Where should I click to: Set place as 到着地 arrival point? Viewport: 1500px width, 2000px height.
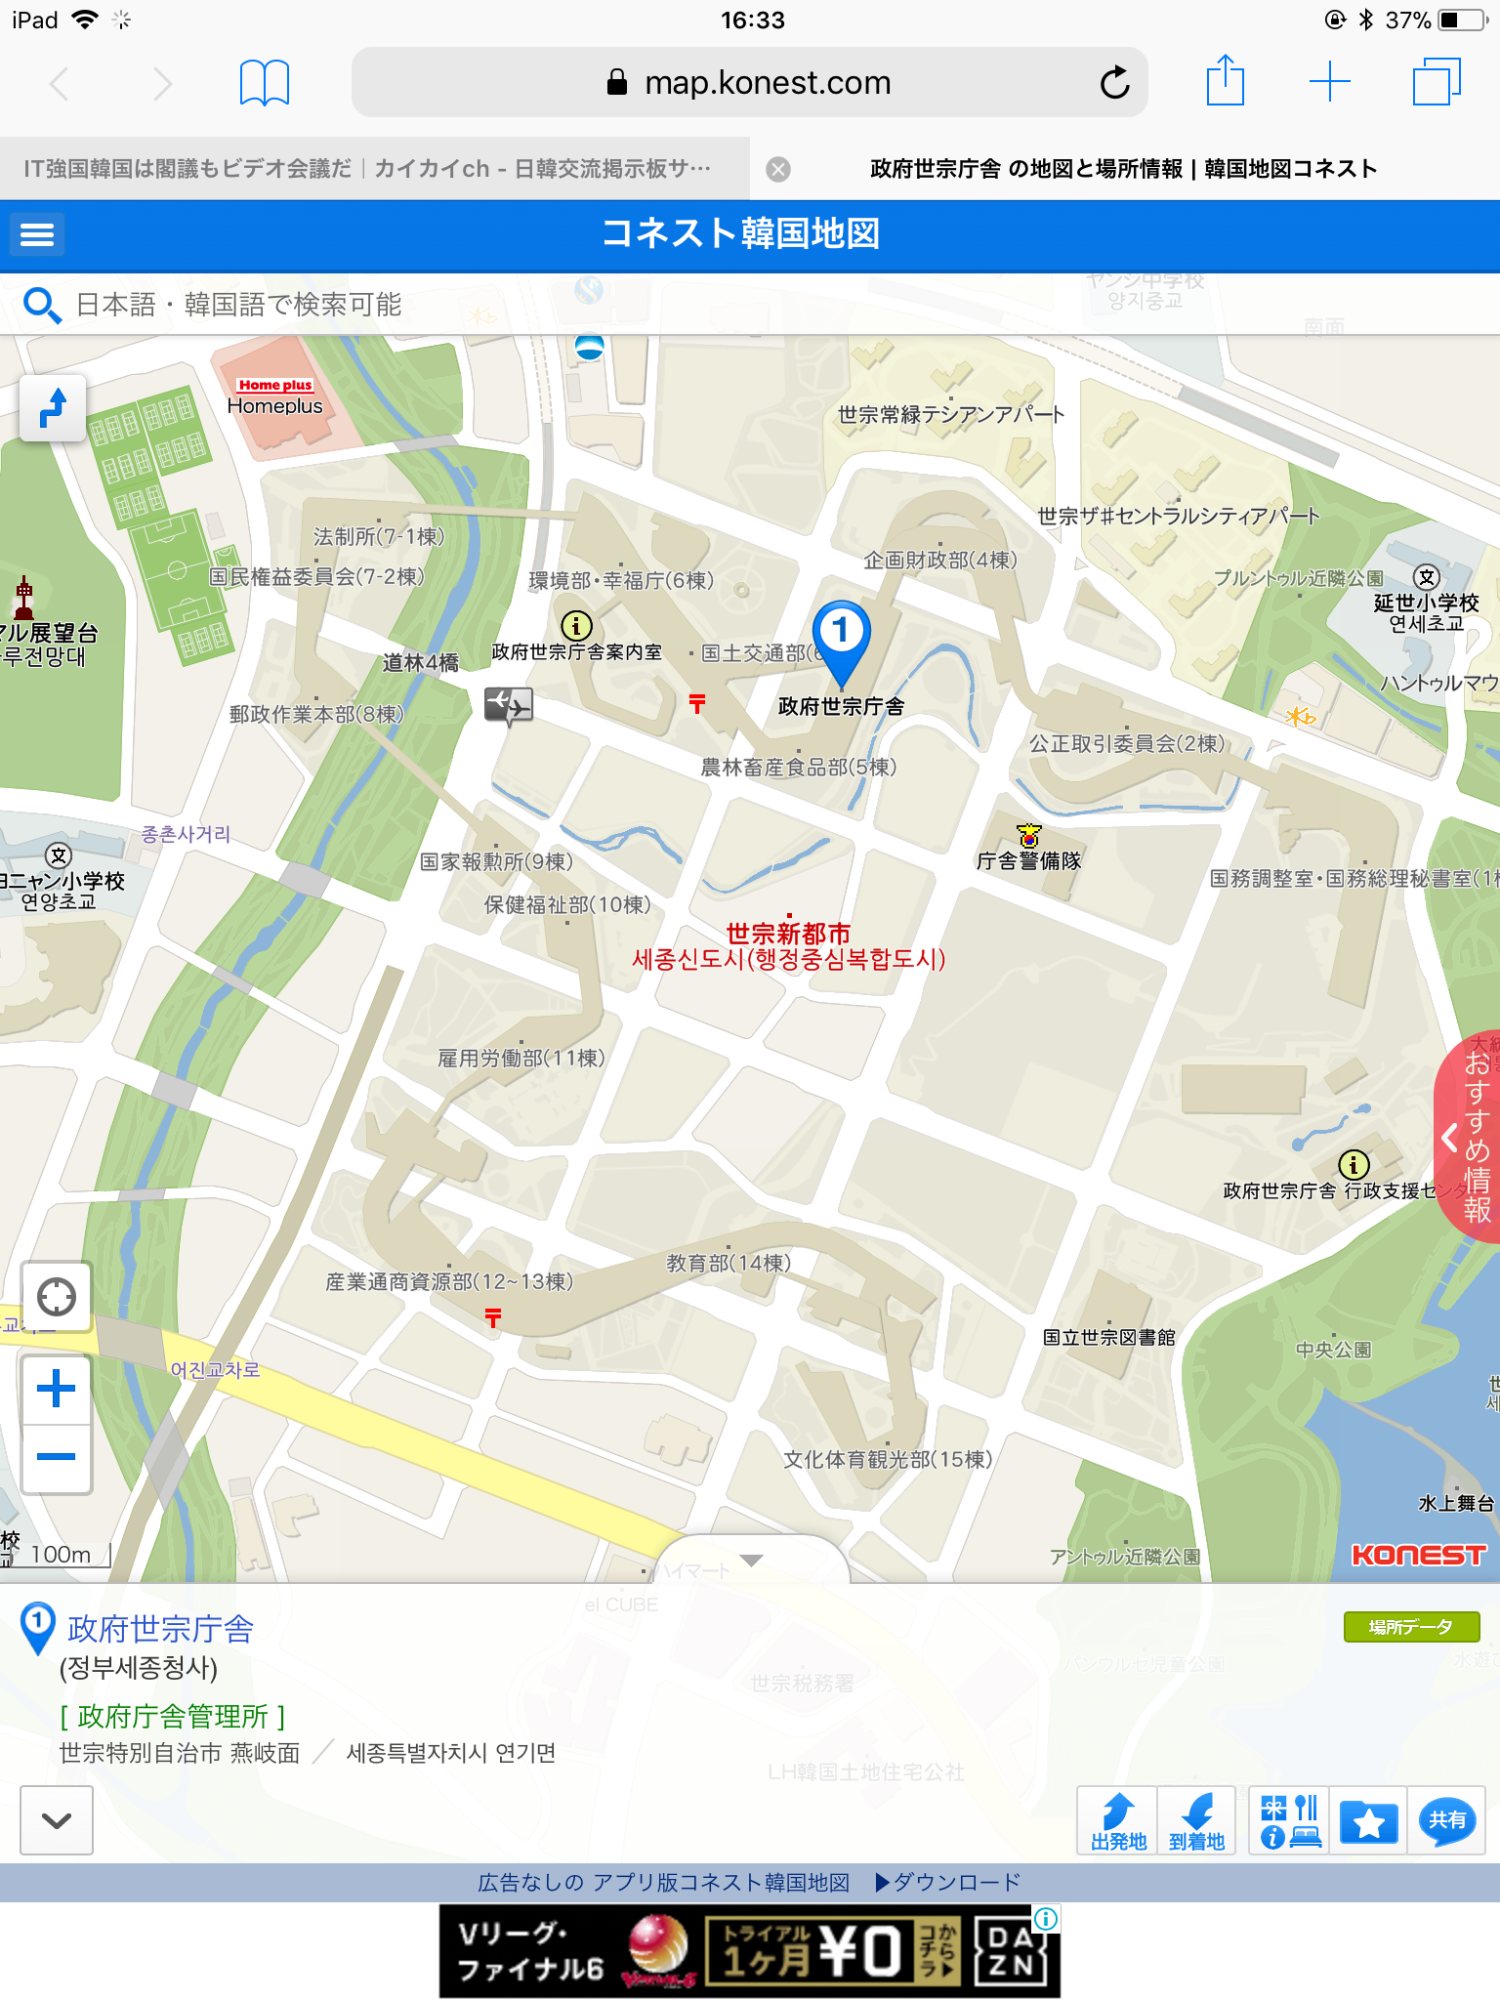[x=1196, y=1821]
